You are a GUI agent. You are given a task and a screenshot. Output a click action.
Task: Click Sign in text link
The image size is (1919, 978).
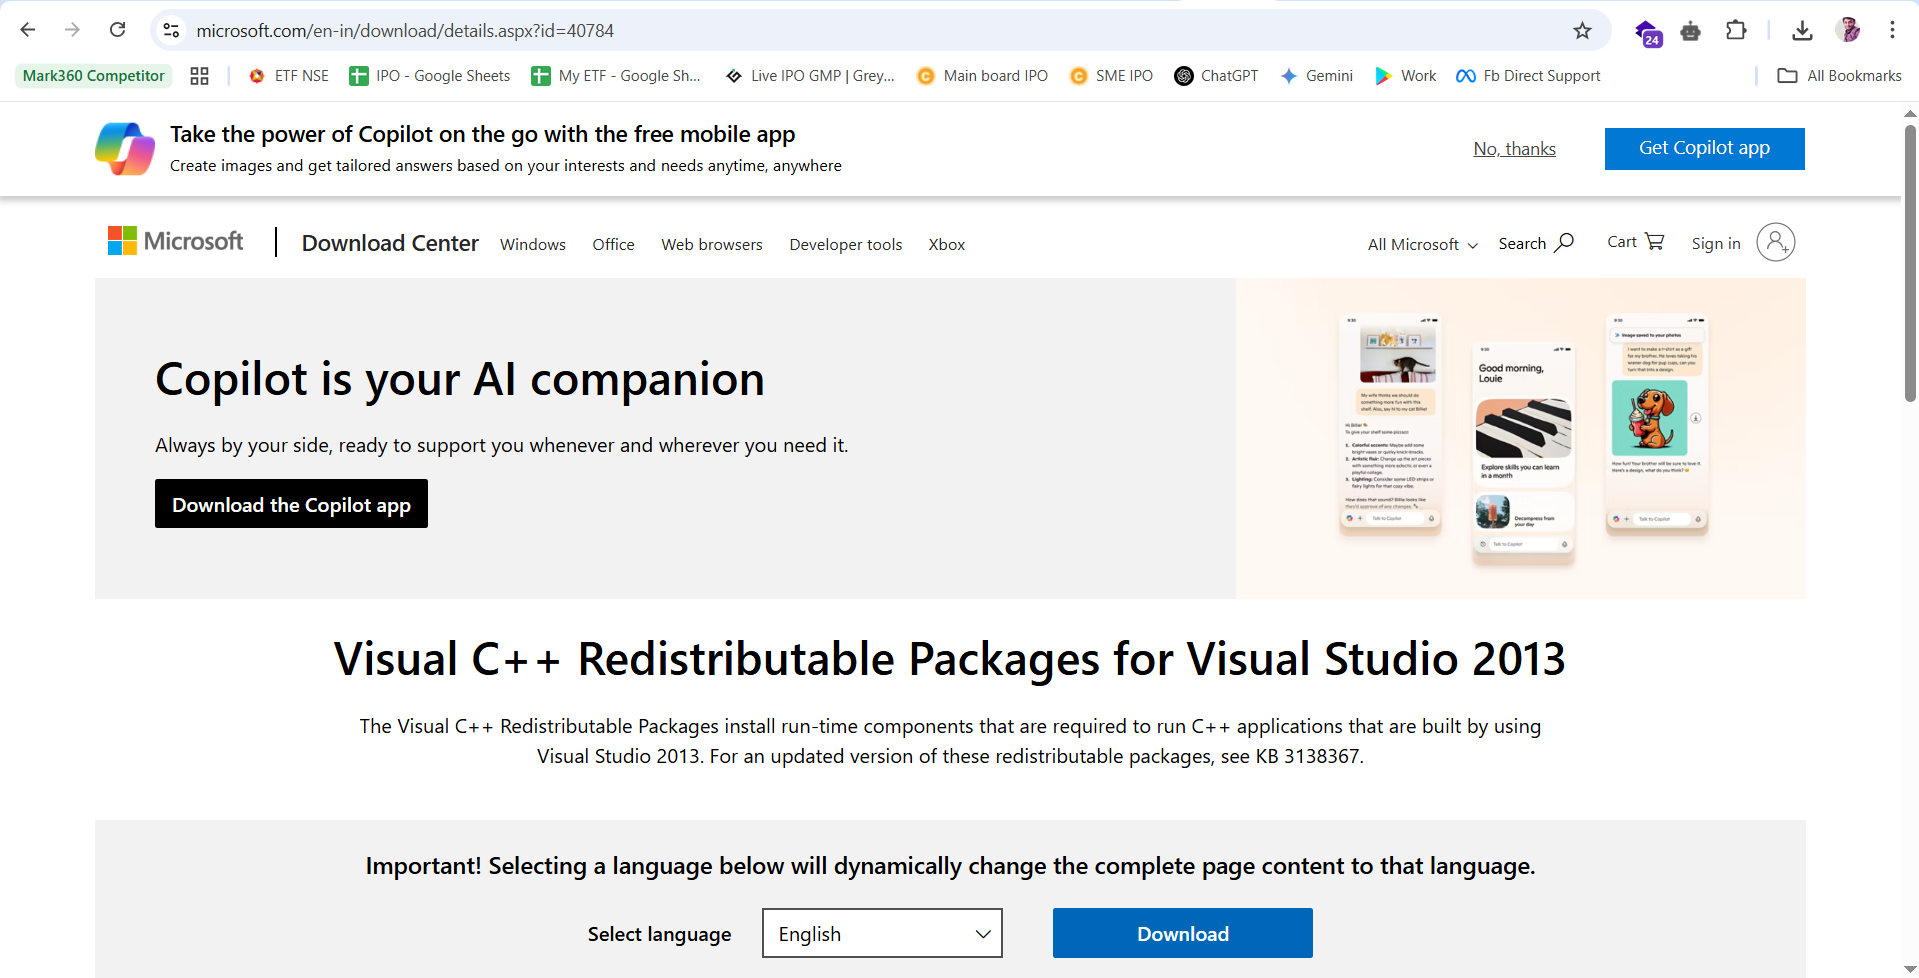[x=1716, y=243]
